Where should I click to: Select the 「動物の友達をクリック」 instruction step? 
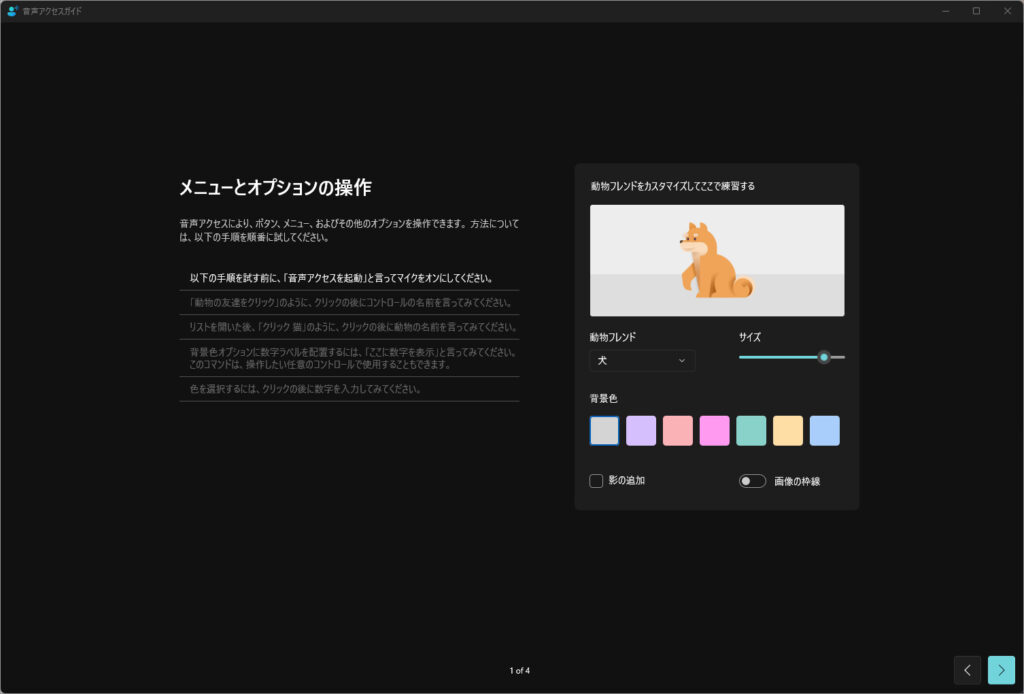(350, 303)
